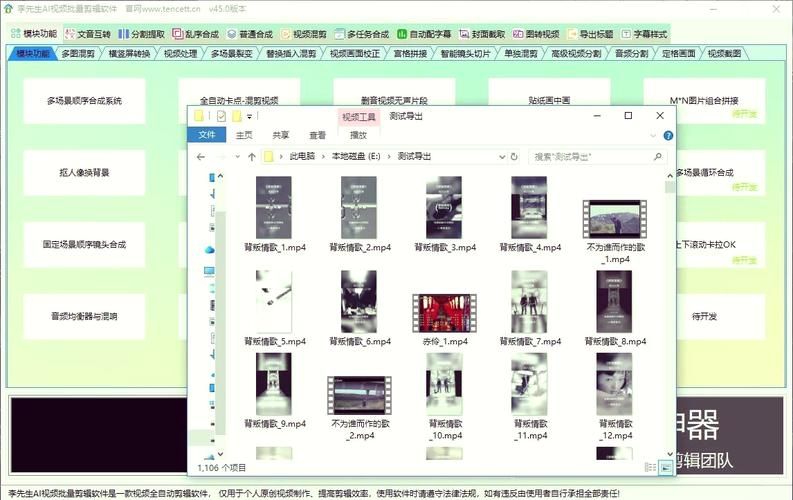The image size is (793, 500).
Task: Open the recent locations dropdown arrow
Action: pyautogui.click(x=238, y=157)
